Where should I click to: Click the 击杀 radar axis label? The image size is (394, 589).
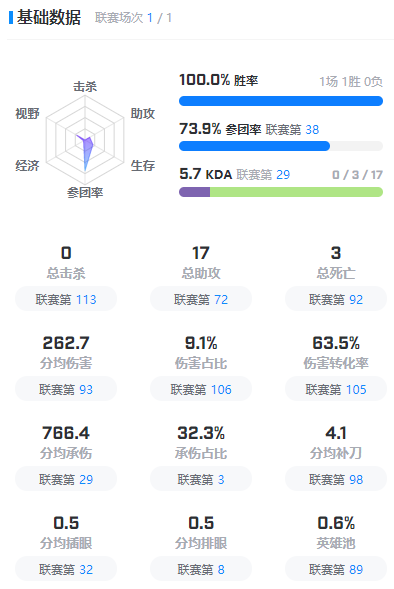click(85, 87)
